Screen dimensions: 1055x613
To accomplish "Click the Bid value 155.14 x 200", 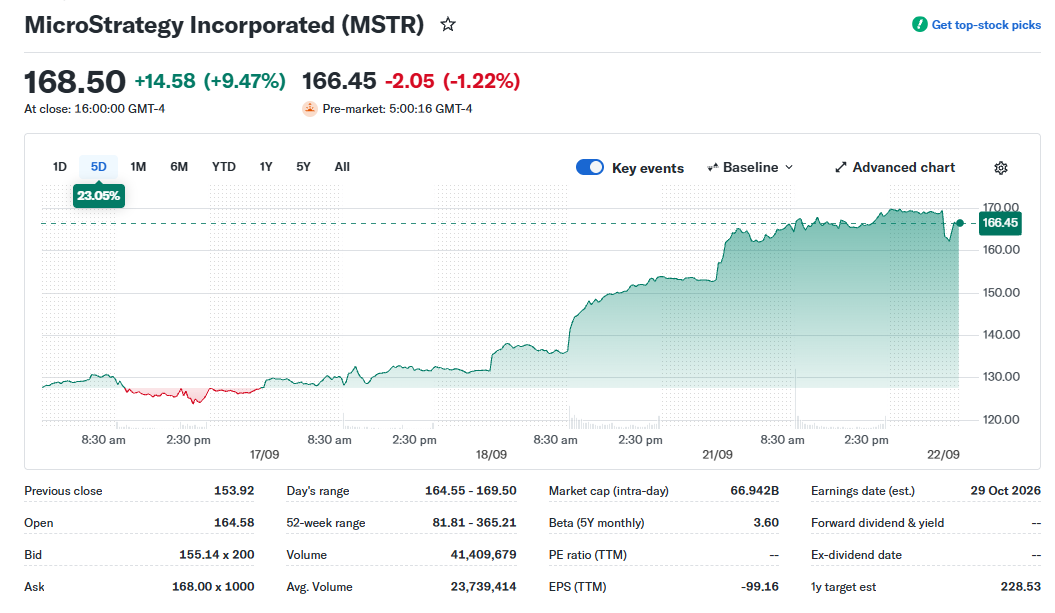I will [217, 554].
